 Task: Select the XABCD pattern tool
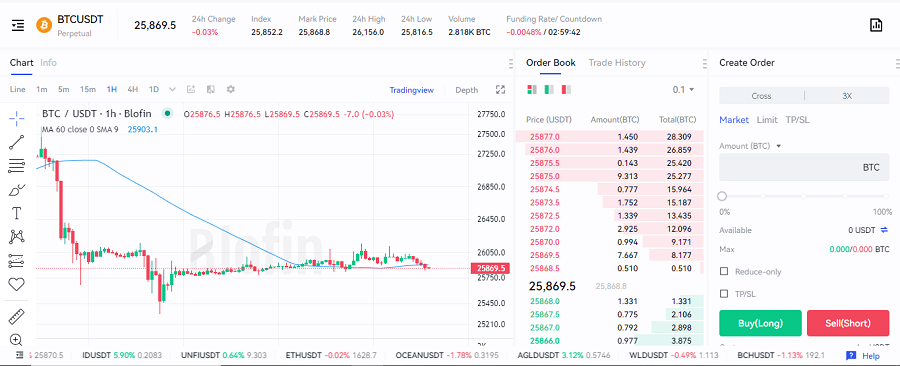point(17,236)
